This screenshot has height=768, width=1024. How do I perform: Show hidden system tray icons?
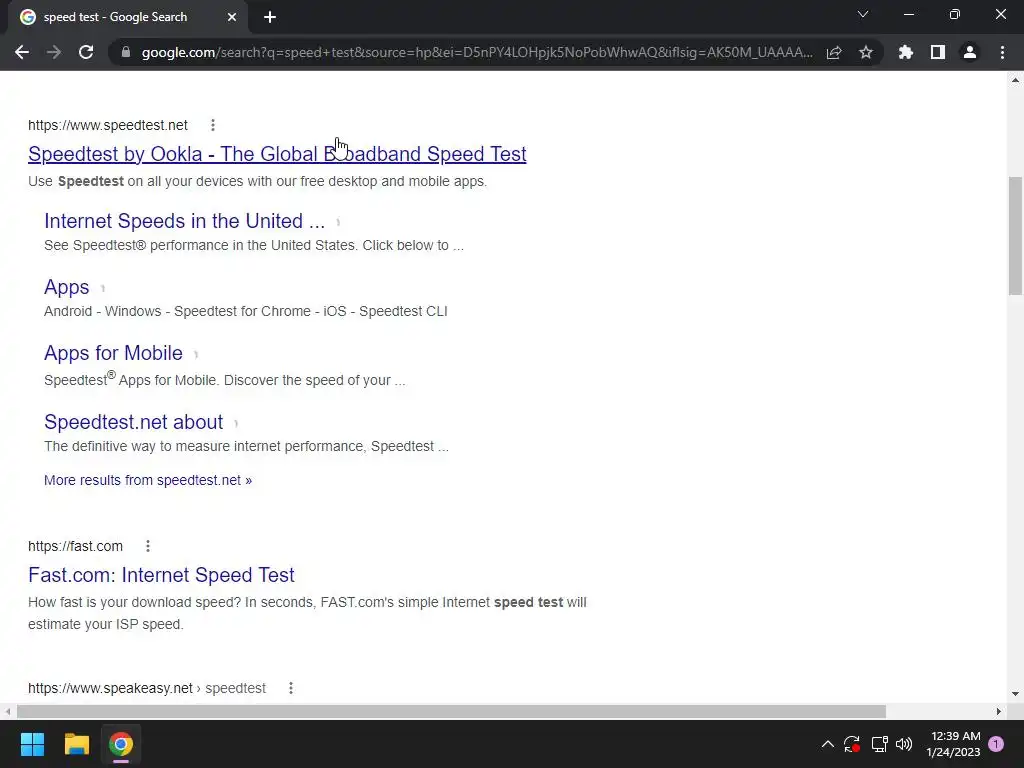click(827, 744)
